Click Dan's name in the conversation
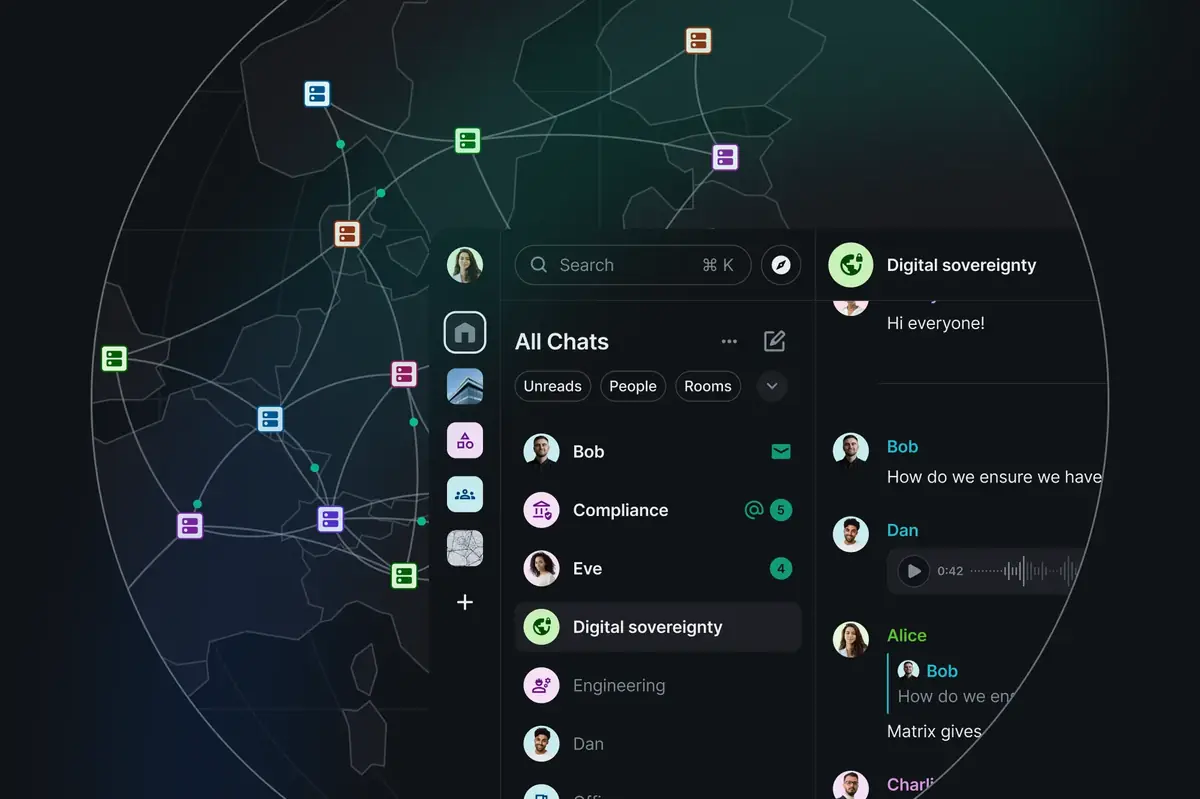Image resolution: width=1200 pixels, height=799 pixels. pyautogui.click(x=902, y=531)
